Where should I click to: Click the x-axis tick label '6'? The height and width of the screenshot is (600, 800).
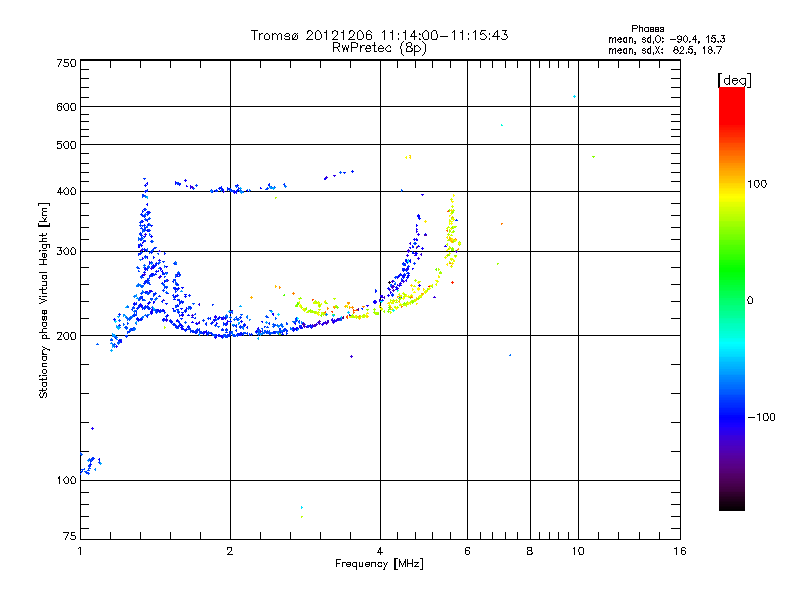pos(467,551)
